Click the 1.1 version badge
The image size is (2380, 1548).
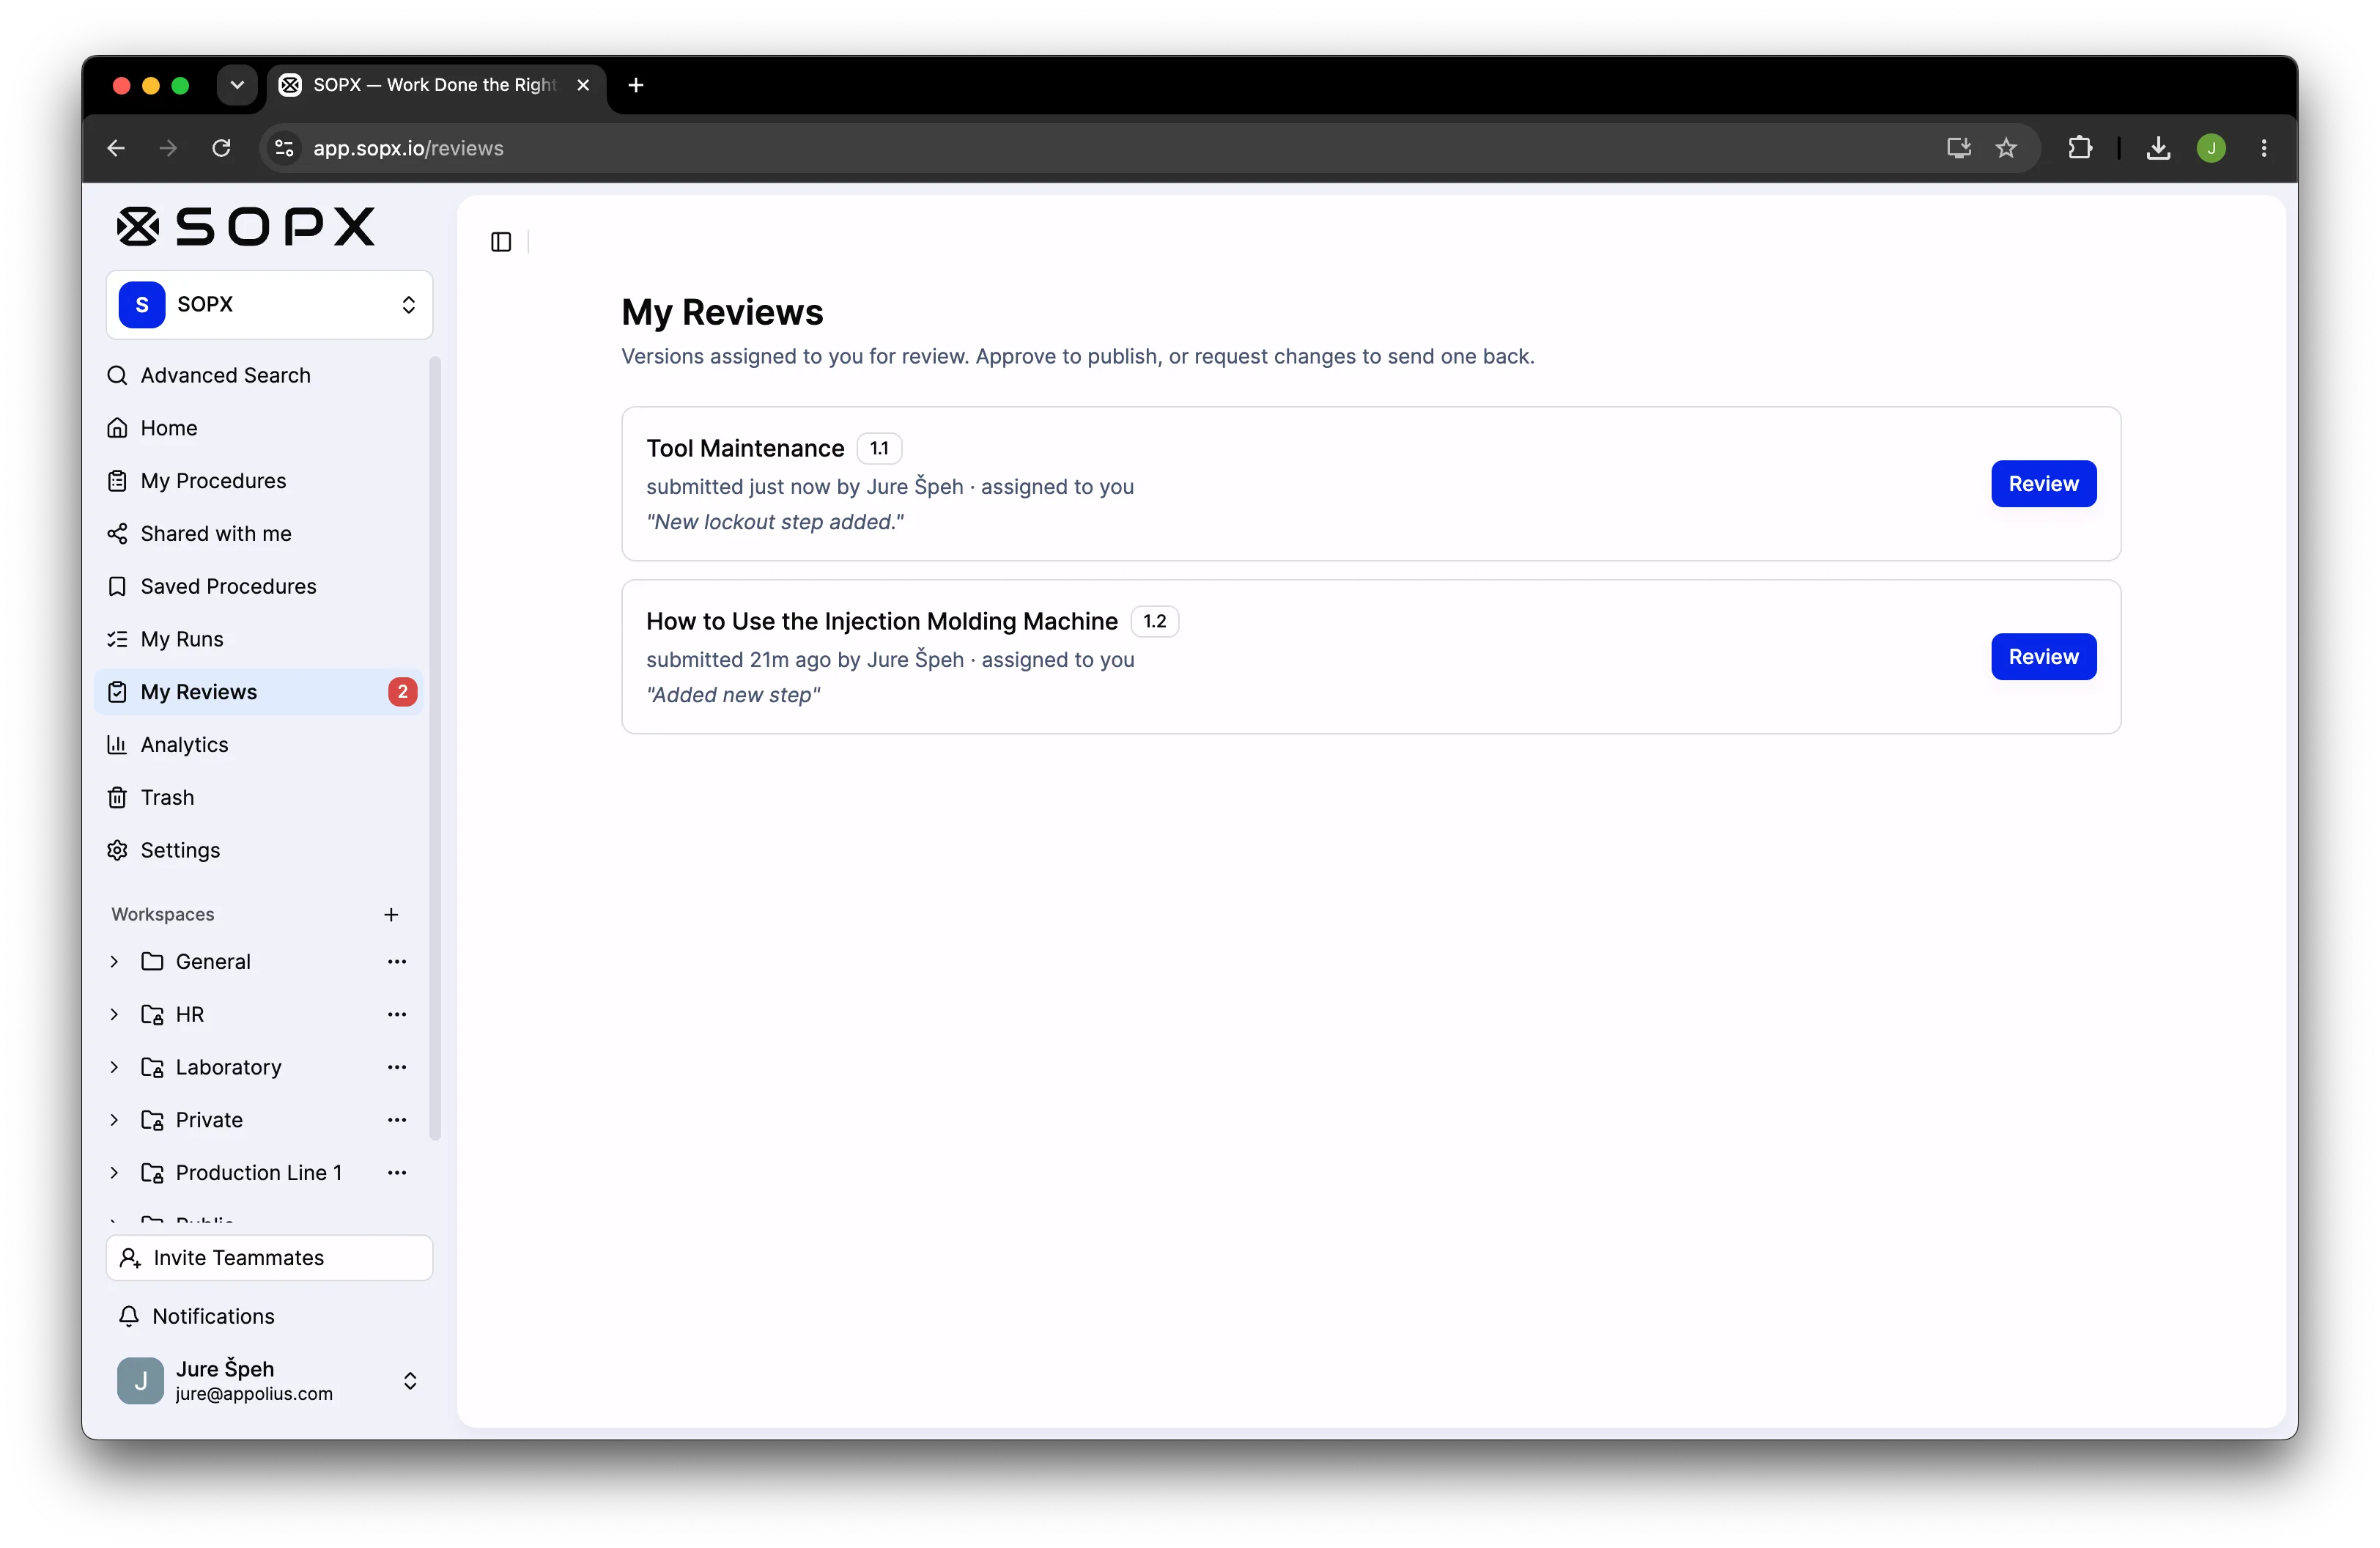click(879, 449)
